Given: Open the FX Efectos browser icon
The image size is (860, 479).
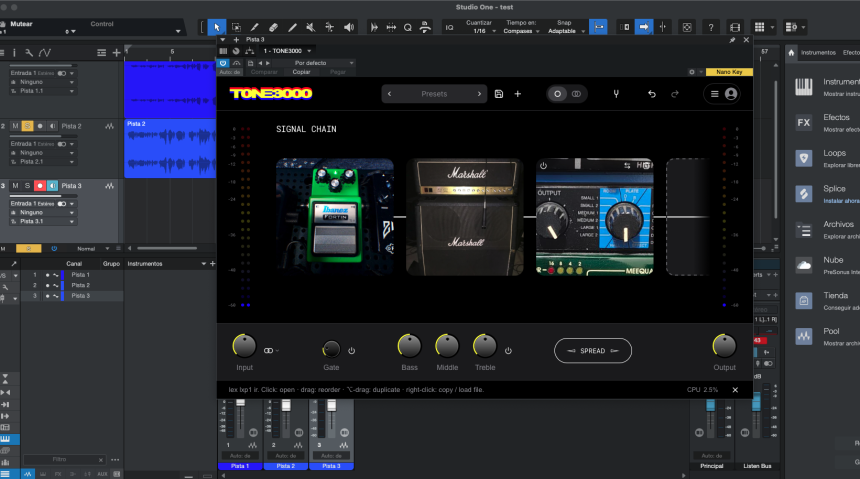Looking at the screenshot, I should point(804,123).
